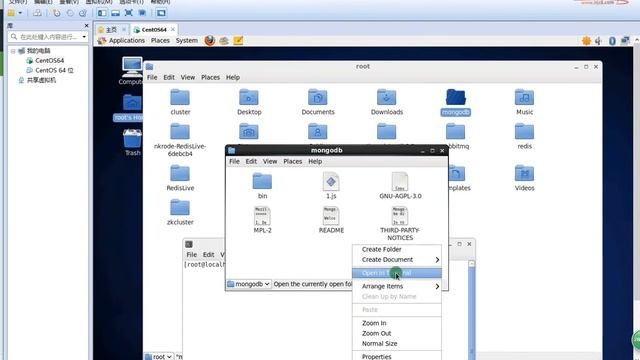Image resolution: width=640 pixels, height=360 pixels.
Task: Expand the Create Document submenu
Action: pyautogui.click(x=397, y=260)
